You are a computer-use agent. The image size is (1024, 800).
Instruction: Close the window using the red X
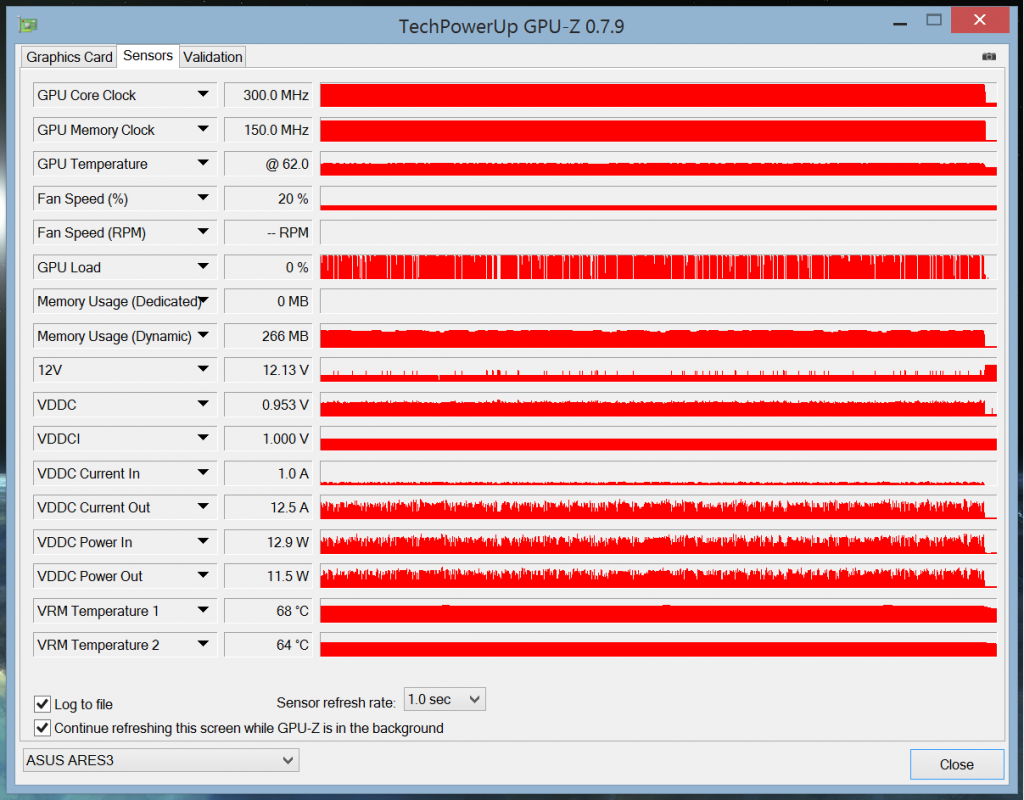point(980,20)
